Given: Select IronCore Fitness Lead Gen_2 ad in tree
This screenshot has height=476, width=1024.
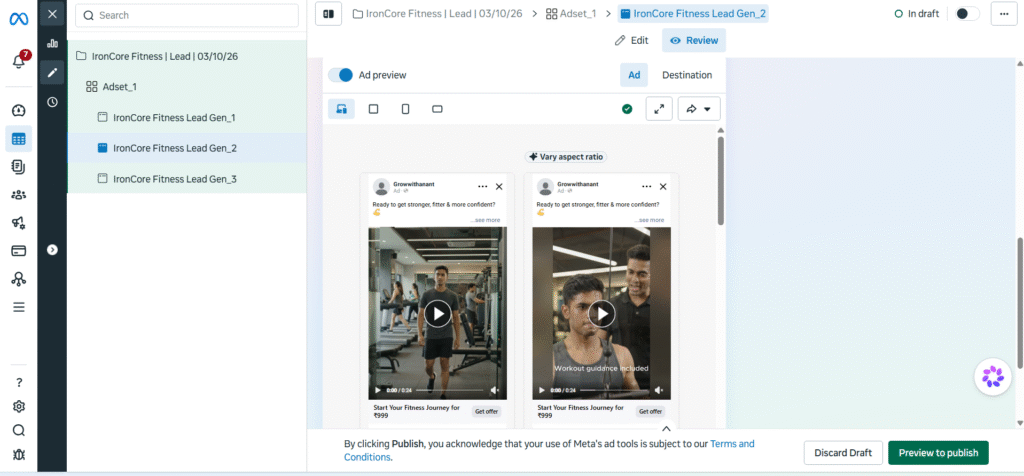Looking at the screenshot, I should click(x=187, y=148).
